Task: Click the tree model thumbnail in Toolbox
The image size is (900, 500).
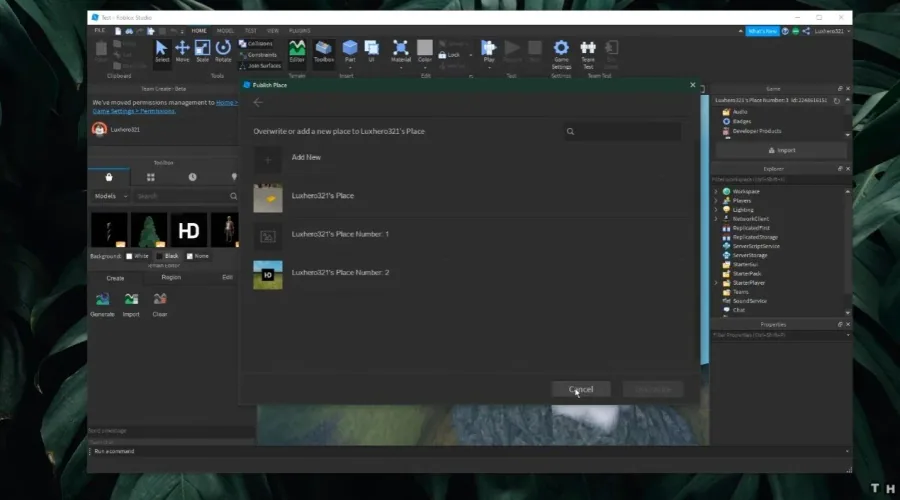Action: (149, 230)
